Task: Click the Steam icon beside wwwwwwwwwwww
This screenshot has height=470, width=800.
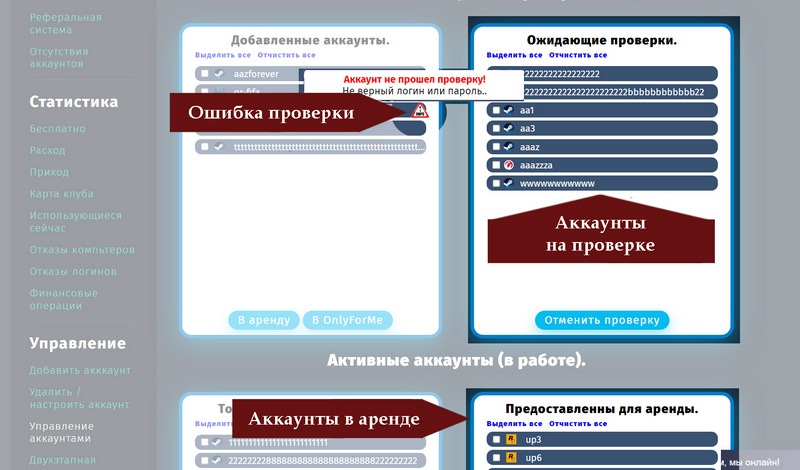Action: pos(508,183)
